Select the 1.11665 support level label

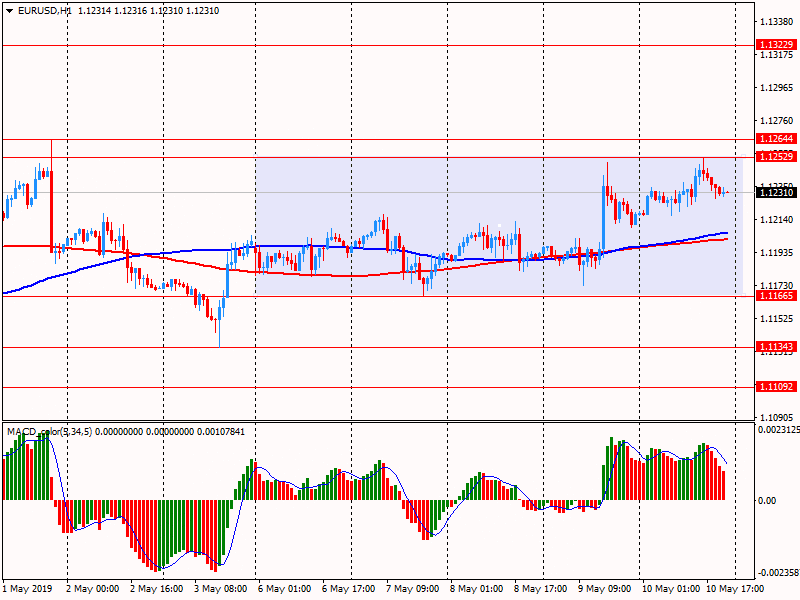click(776, 296)
